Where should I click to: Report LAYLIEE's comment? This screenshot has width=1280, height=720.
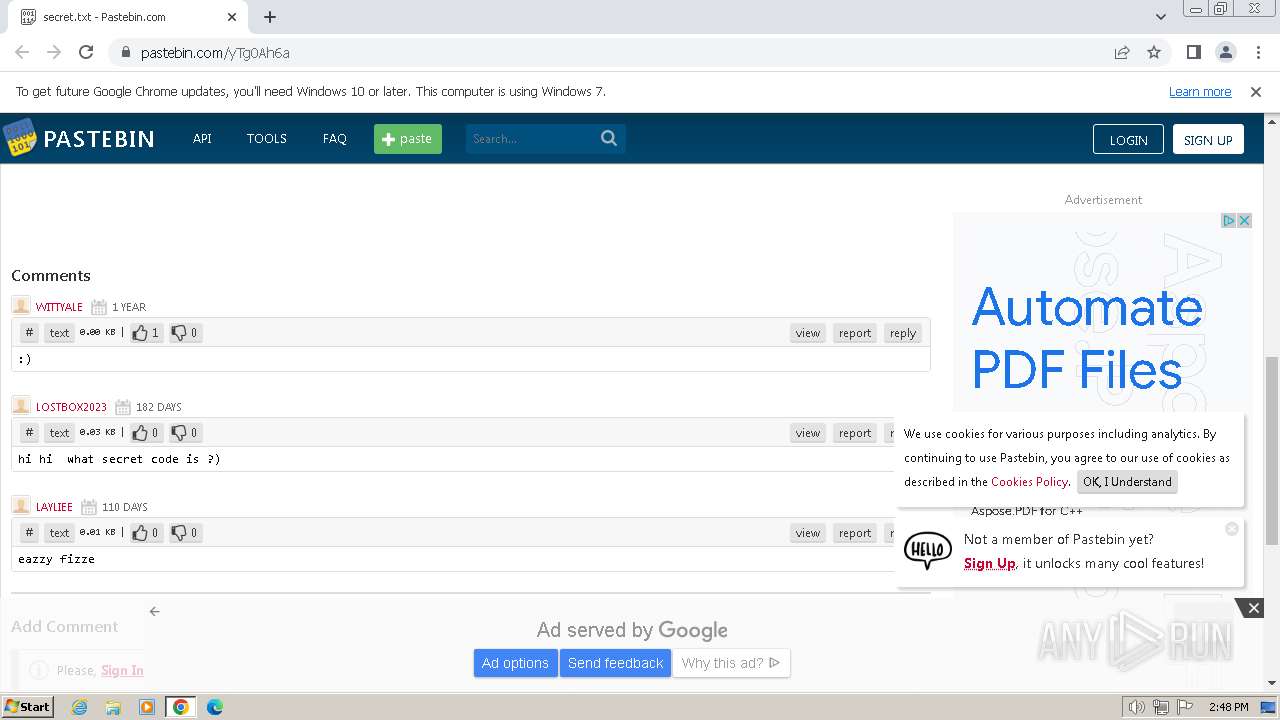pyautogui.click(x=855, y=533)
